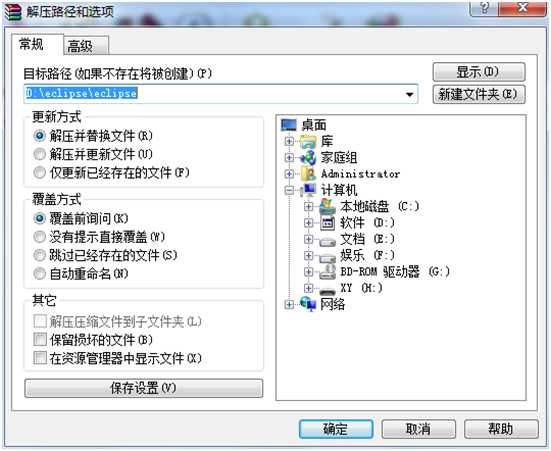
Task: Confirm extraction with 确定 button
Action: 336,429
